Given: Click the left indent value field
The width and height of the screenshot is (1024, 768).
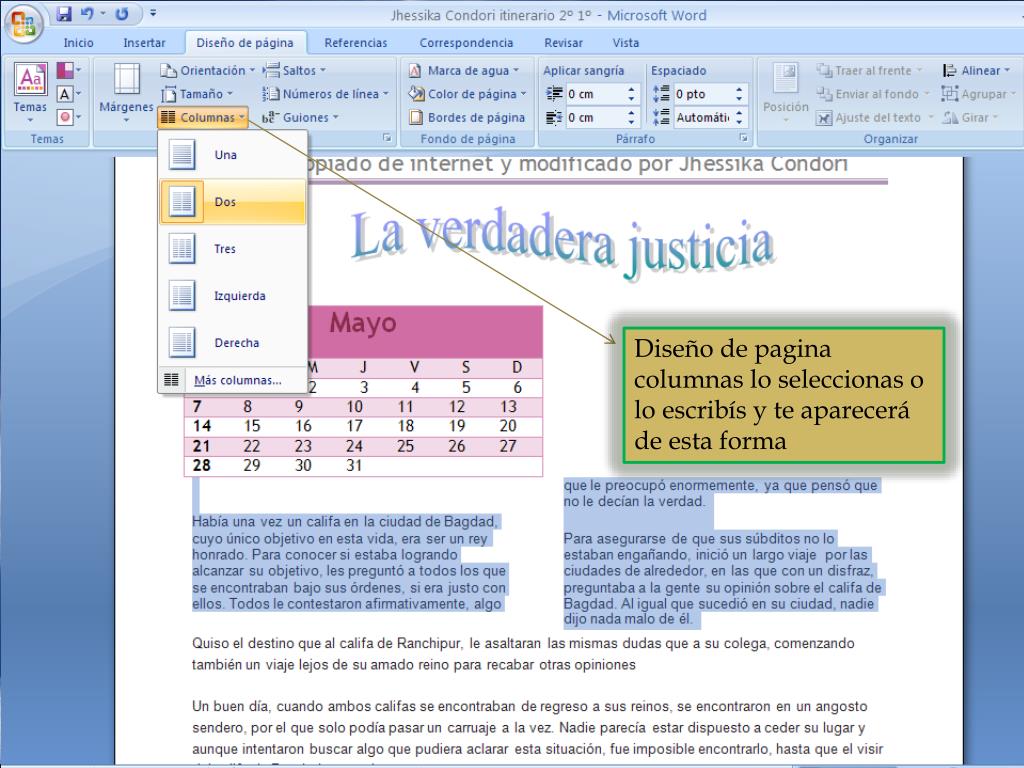Looking at the screenshot, I should [x=594, y=94].
